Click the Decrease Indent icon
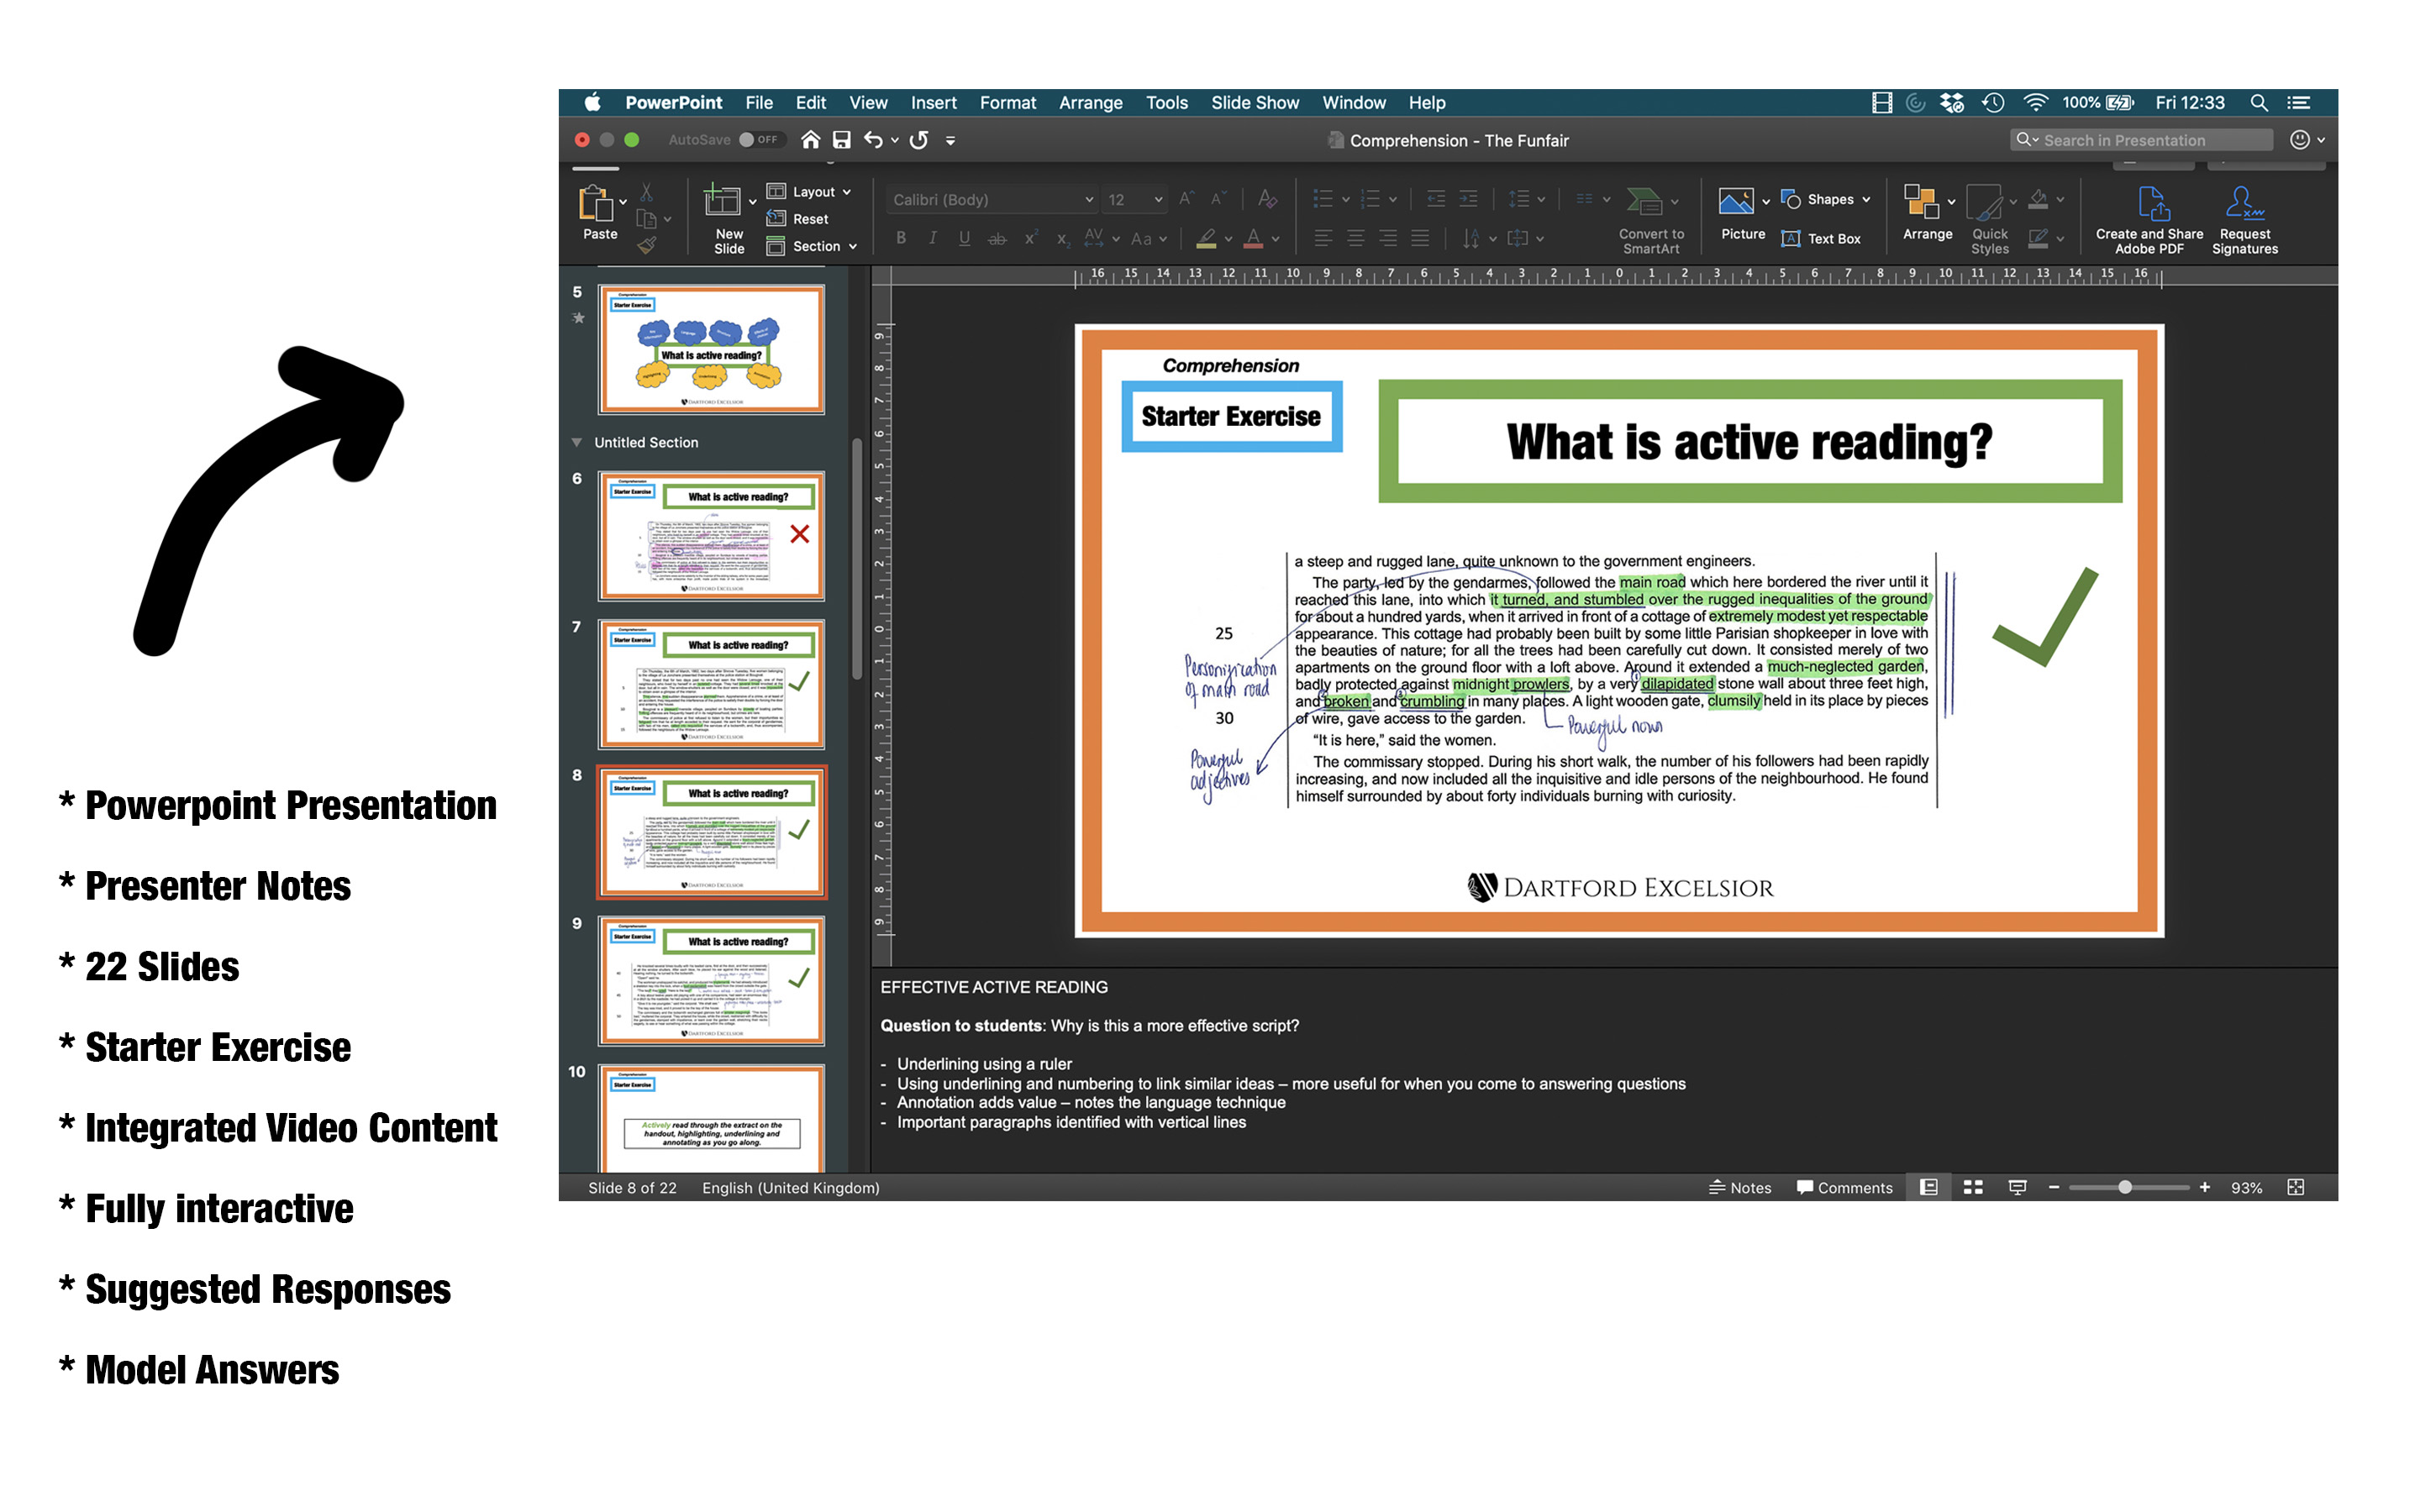2420x1512 pixels. pos(1436,199)
